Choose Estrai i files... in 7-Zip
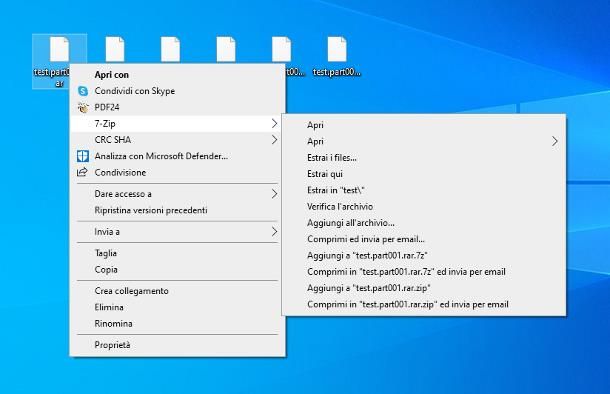Viewport: 610px width, 394px height. [x=424, y=158]
